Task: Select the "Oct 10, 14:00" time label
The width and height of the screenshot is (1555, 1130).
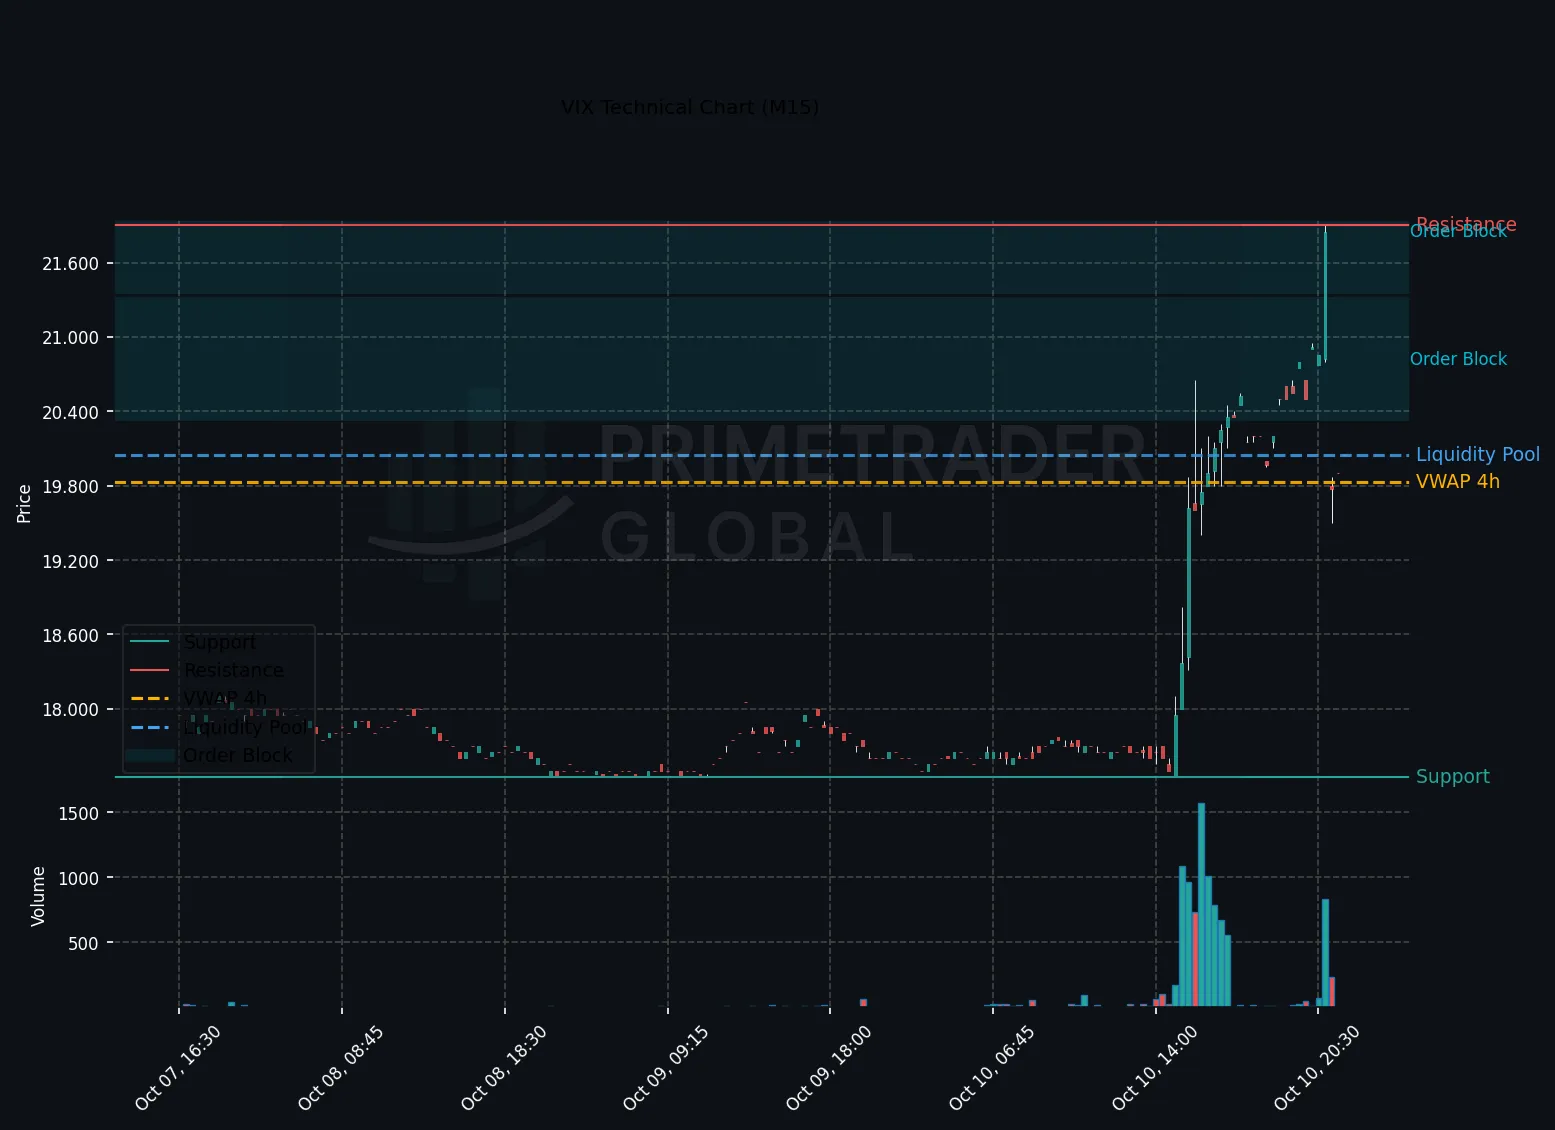Action: (x=1154, y=1067)
